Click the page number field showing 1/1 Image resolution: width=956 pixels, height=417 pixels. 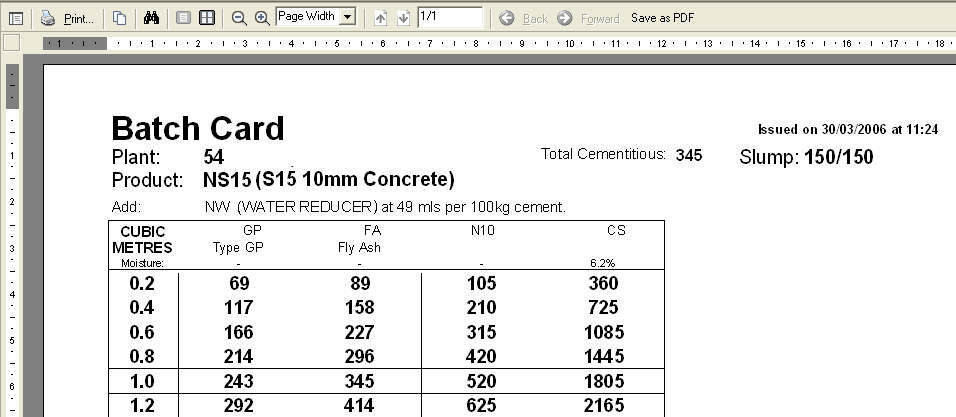click(x=449, y=17)
